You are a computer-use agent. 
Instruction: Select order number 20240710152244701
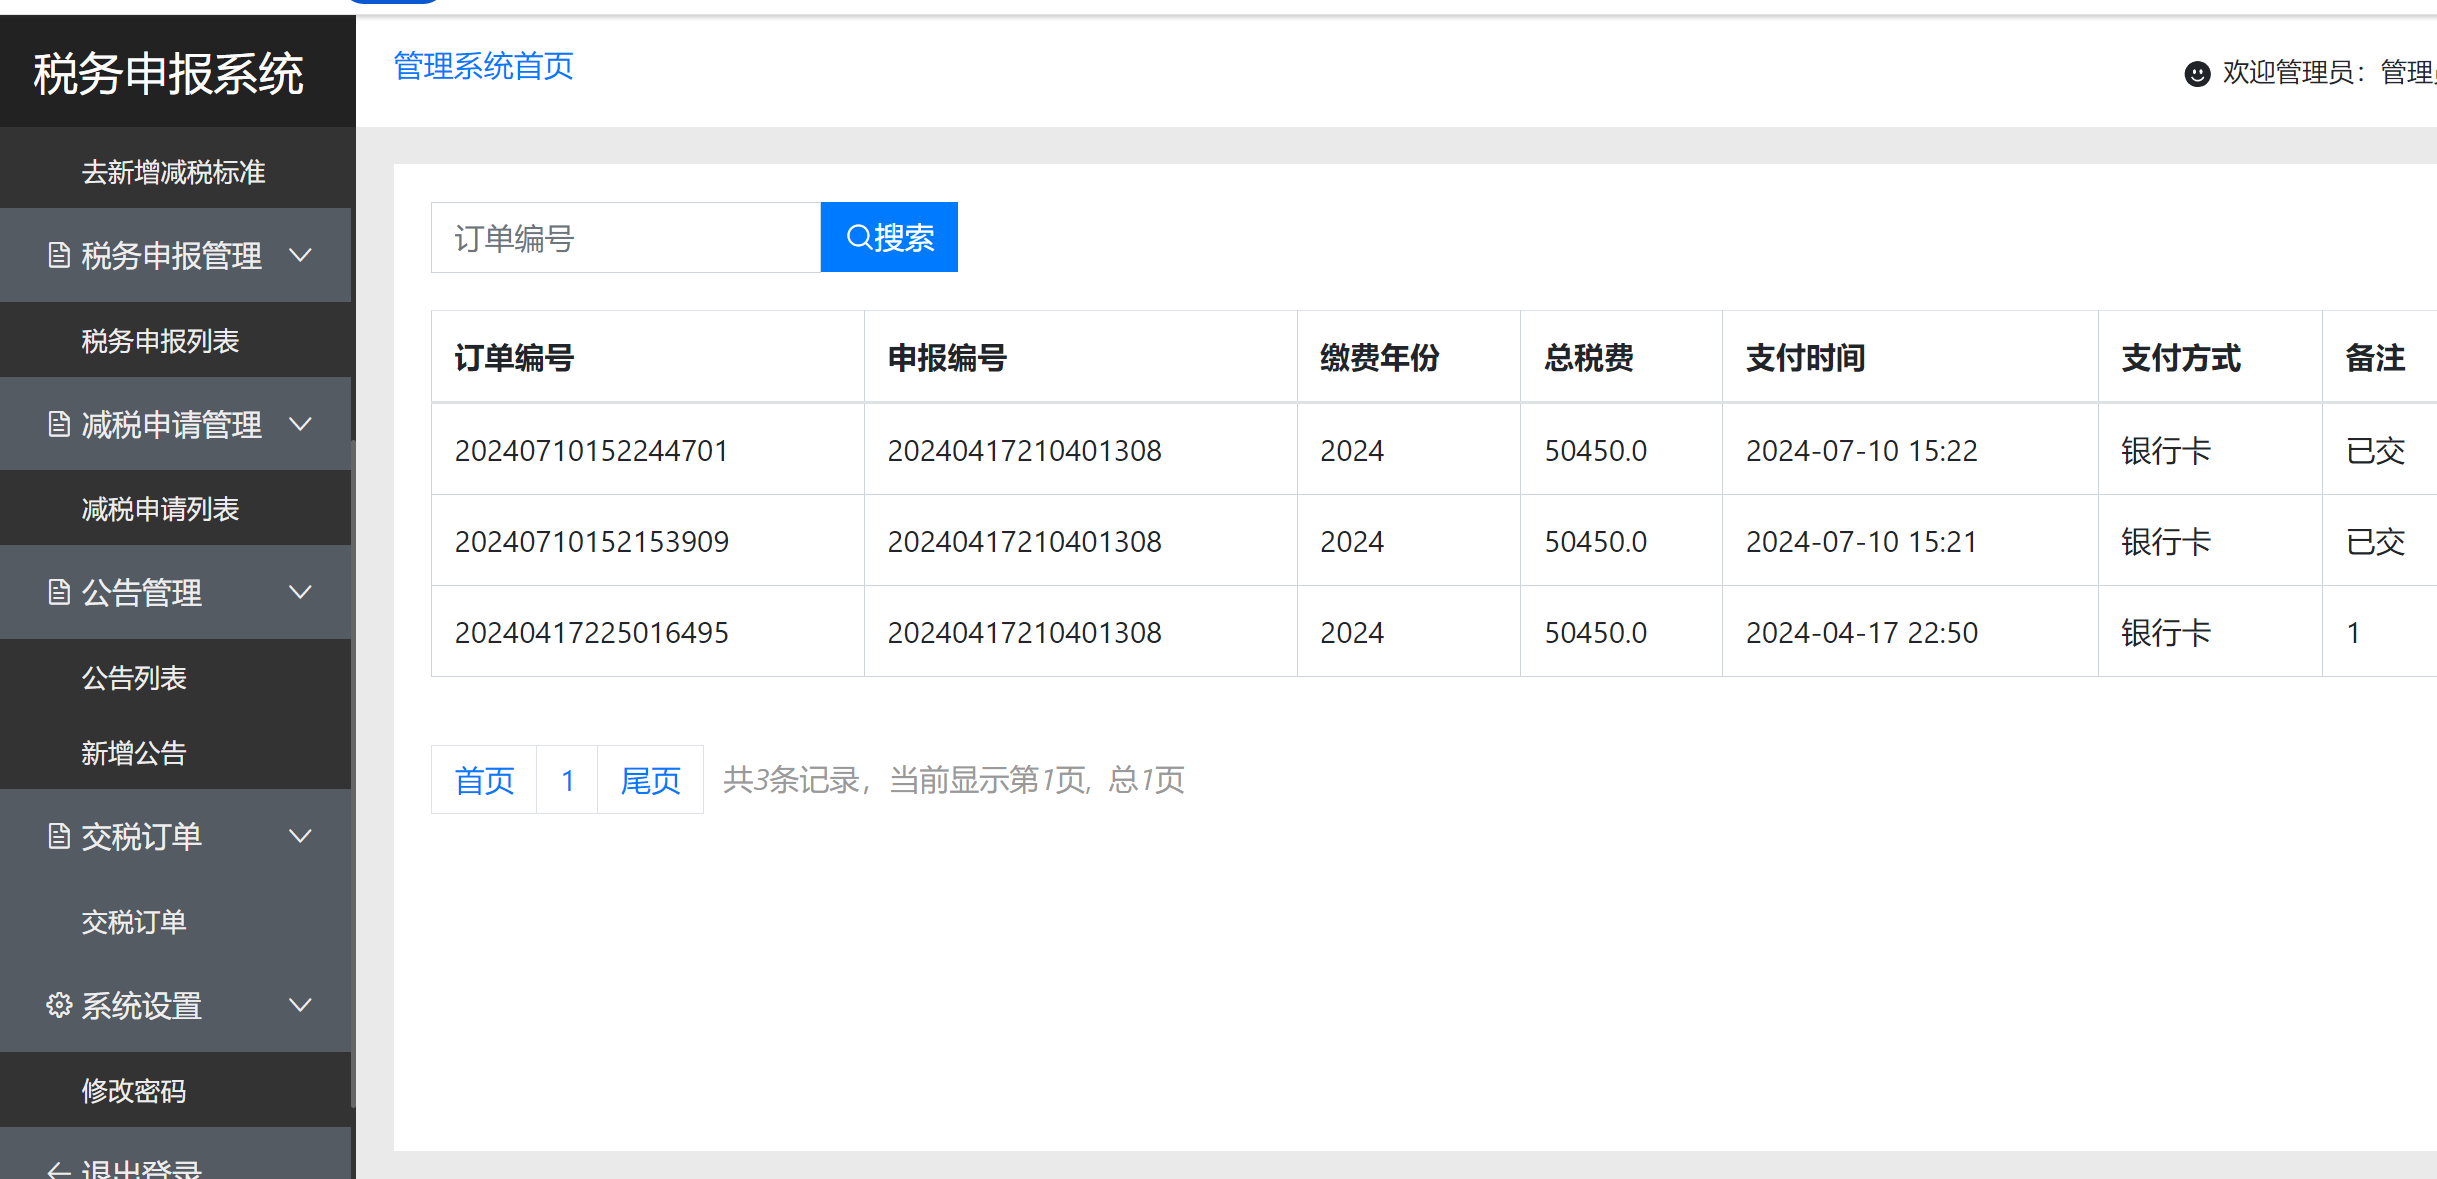(x=591, y=451)
